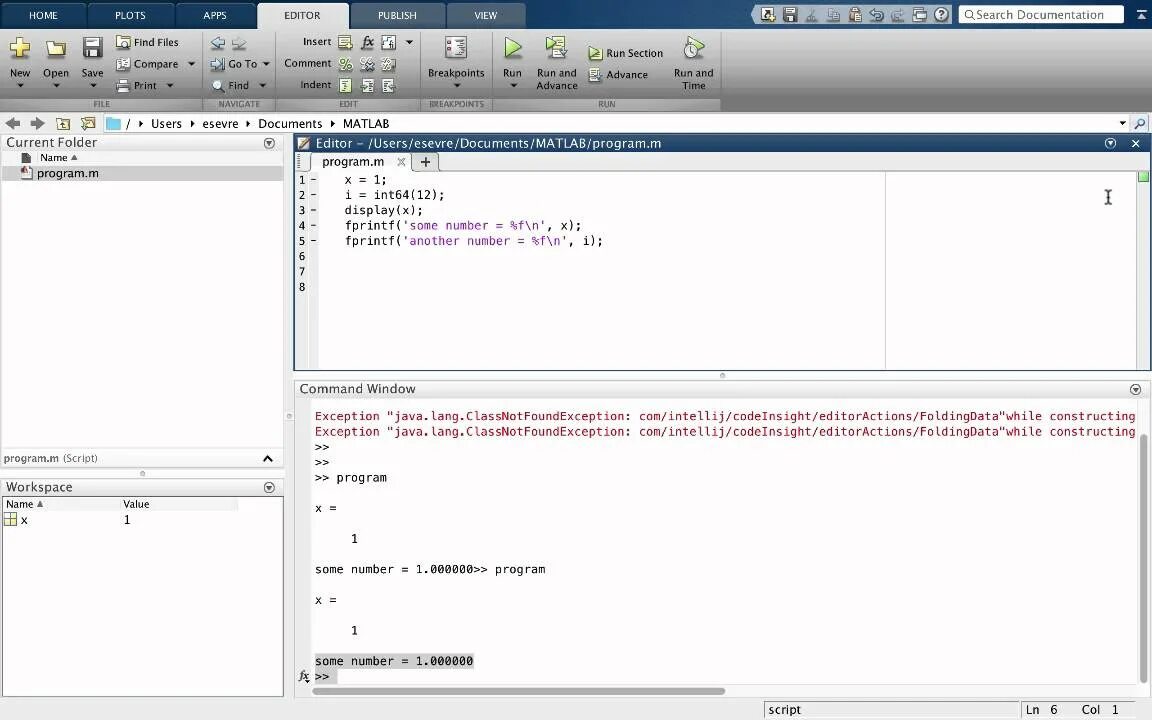Click the comment percent icon
Image resolution: width=1152 pixels, height=720 pixels.
tap(345, 64)
